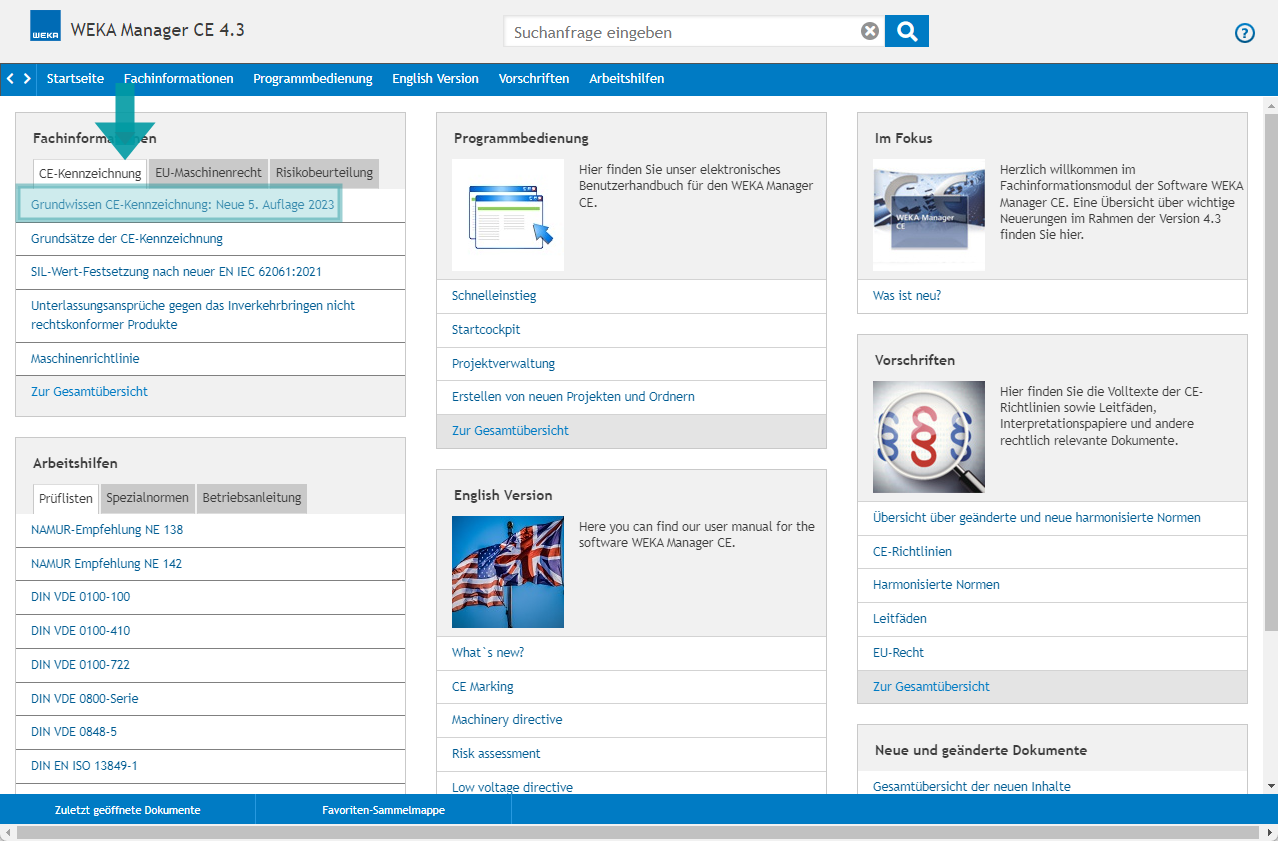Clear the search field with X icon

tap(870, 31)
